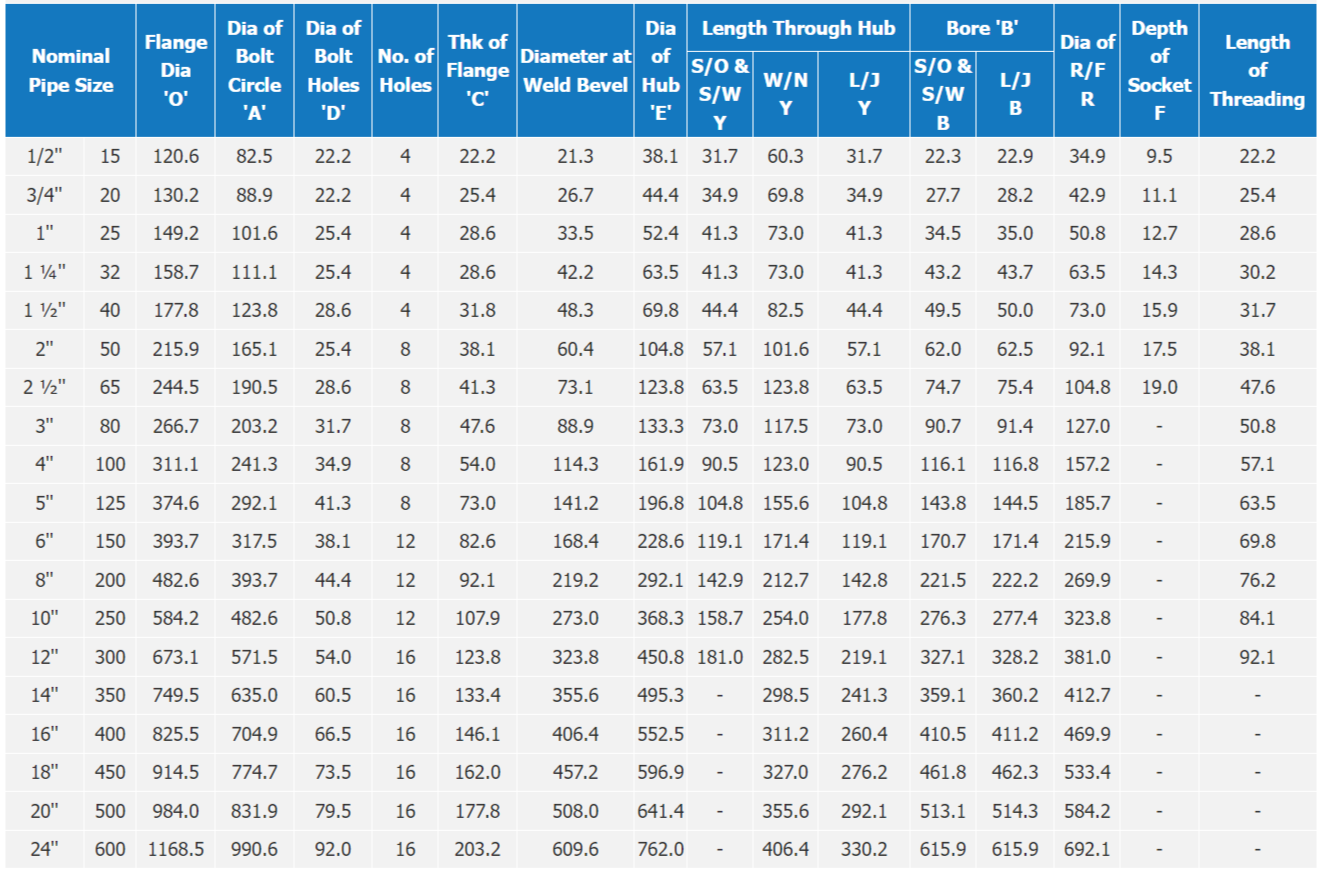Screen dimensions: 1323x873
Task: Select the W/N value 117.5 in the 3" row
Action: [x=786, y=426]
